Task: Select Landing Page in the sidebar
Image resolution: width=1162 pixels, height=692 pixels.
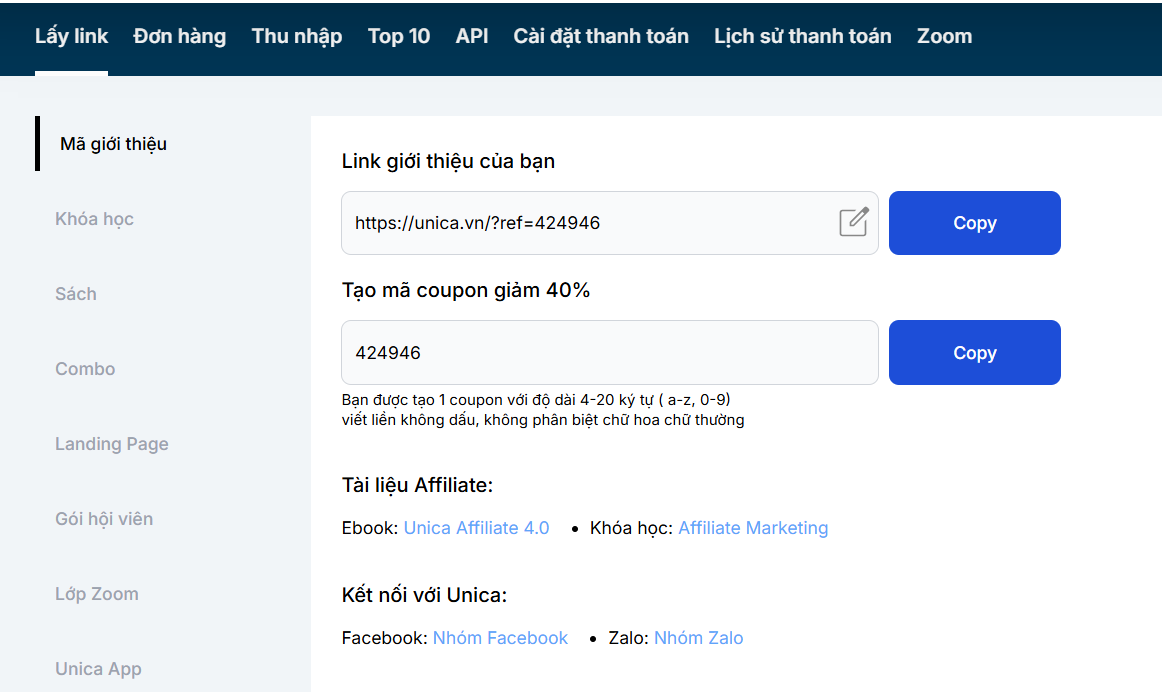Action: coord(112,444)
